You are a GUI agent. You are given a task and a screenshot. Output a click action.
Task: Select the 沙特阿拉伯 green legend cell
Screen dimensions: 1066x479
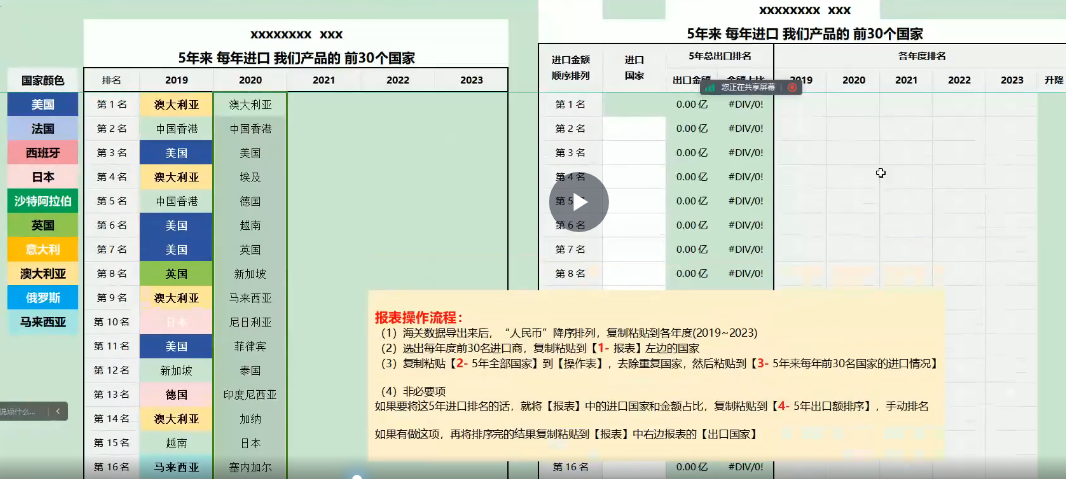click(42, 201)
